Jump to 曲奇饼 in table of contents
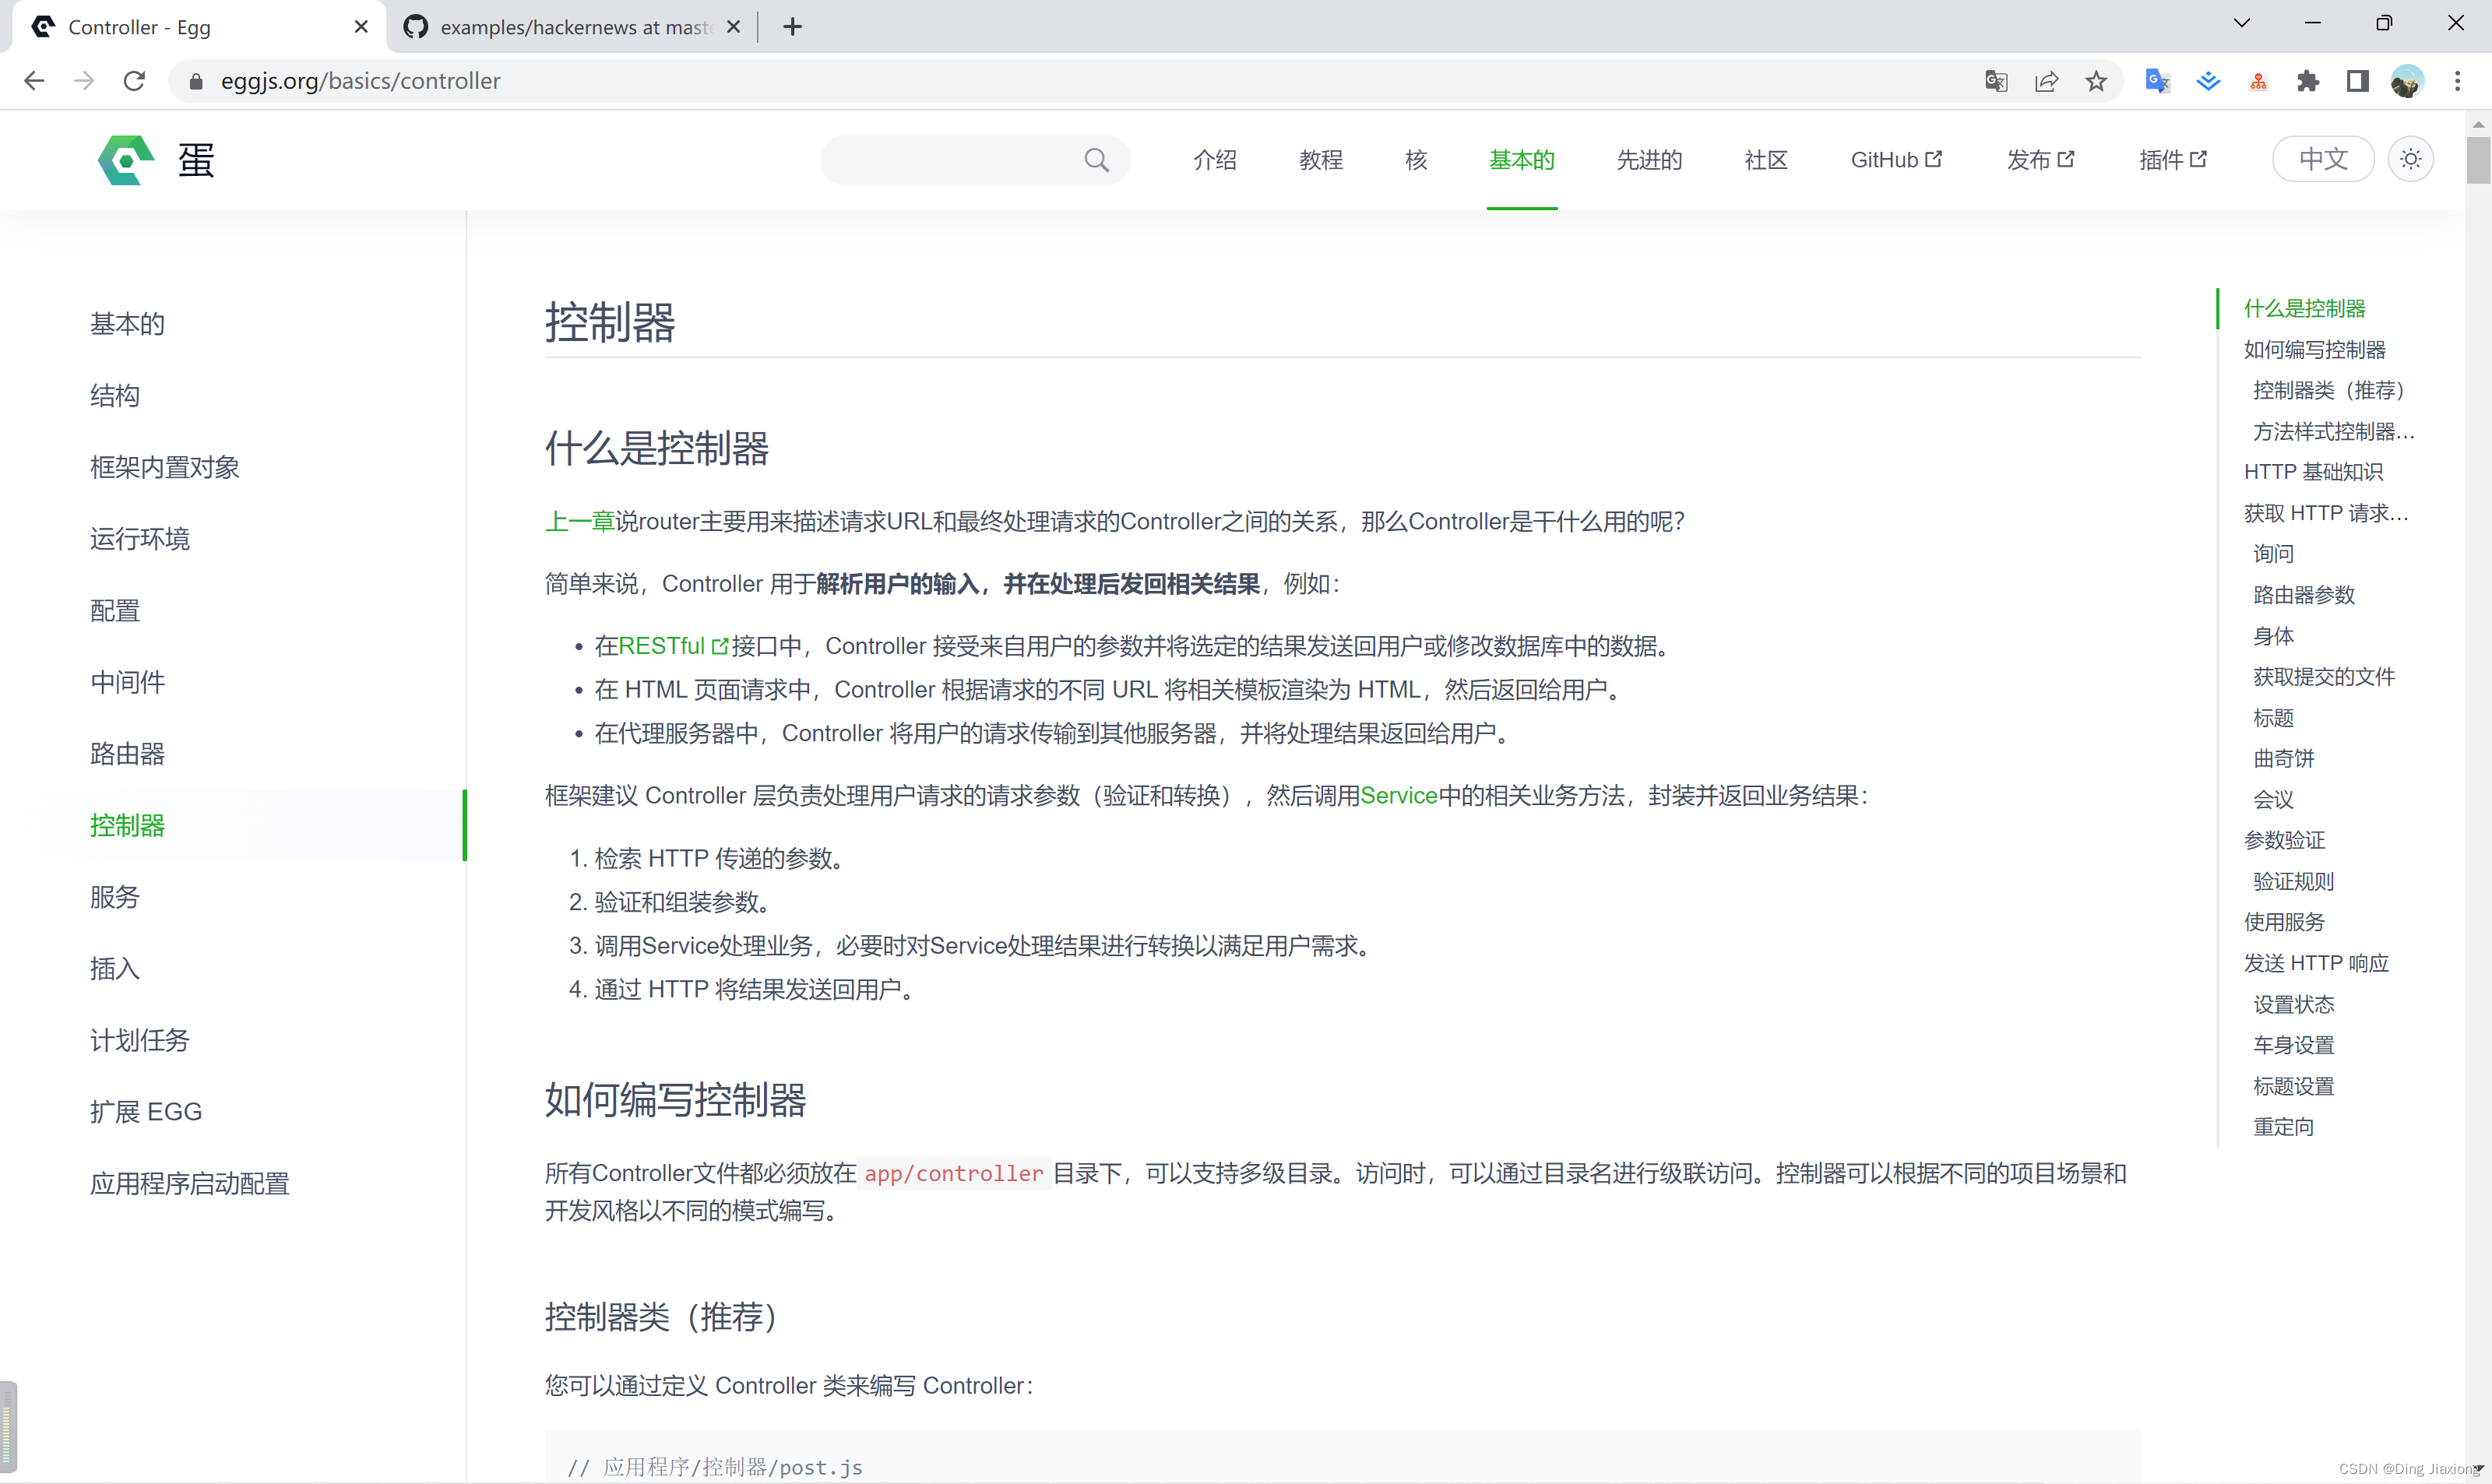The image size is (2492, 1484). coord(2283,759)
